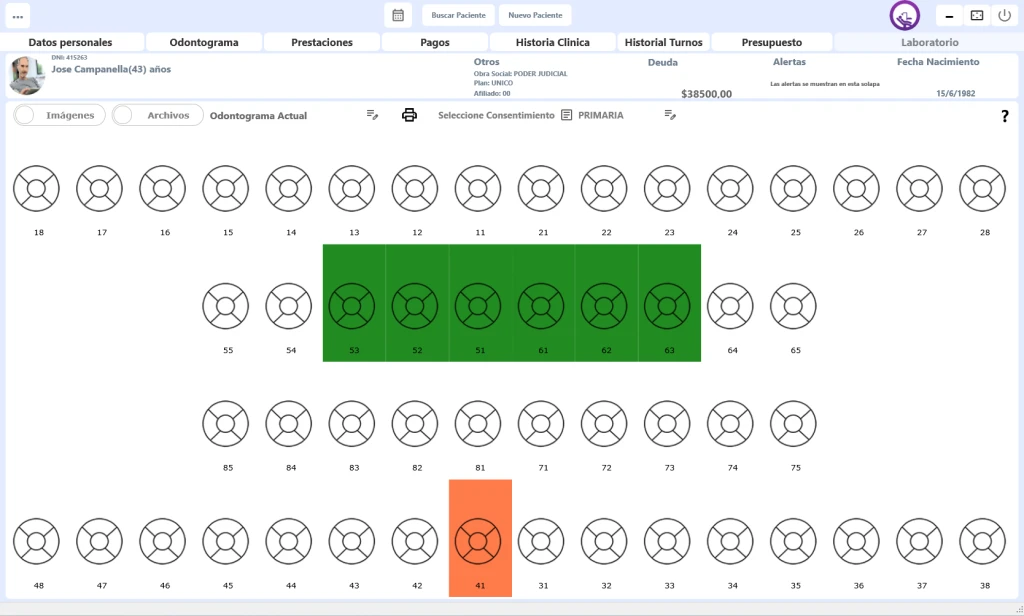Image resolution: width=1024 pixels, height=616 pixels.
Task: Click the Nuevo Paciente button
Action: tap(535, 15)
